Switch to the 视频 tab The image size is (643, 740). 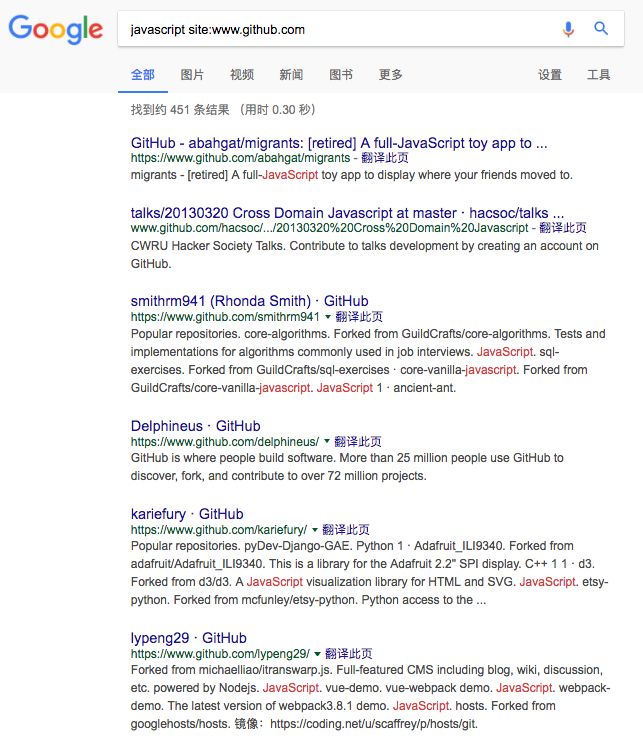coord(242,75)
